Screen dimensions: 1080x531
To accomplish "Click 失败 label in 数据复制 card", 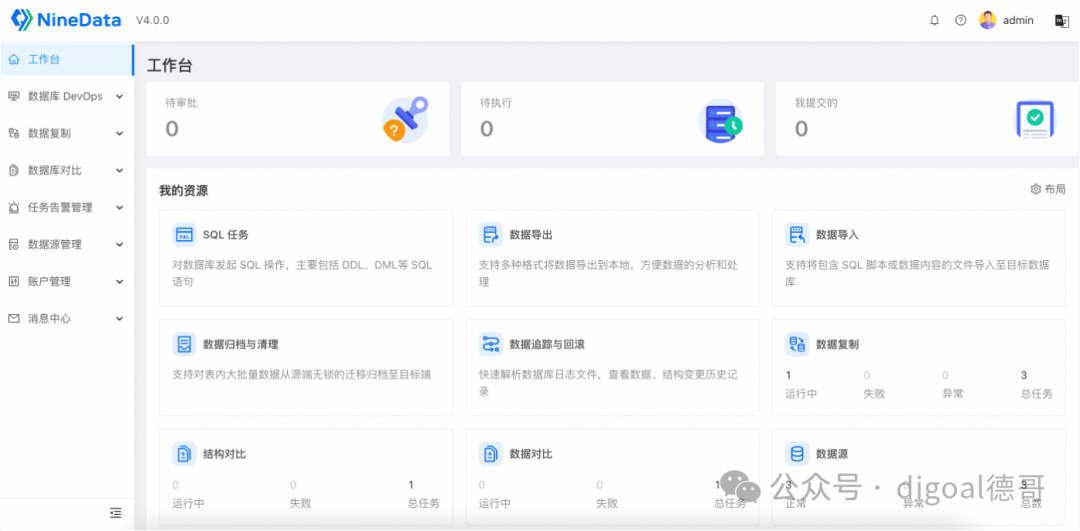I will click(874, 394).
